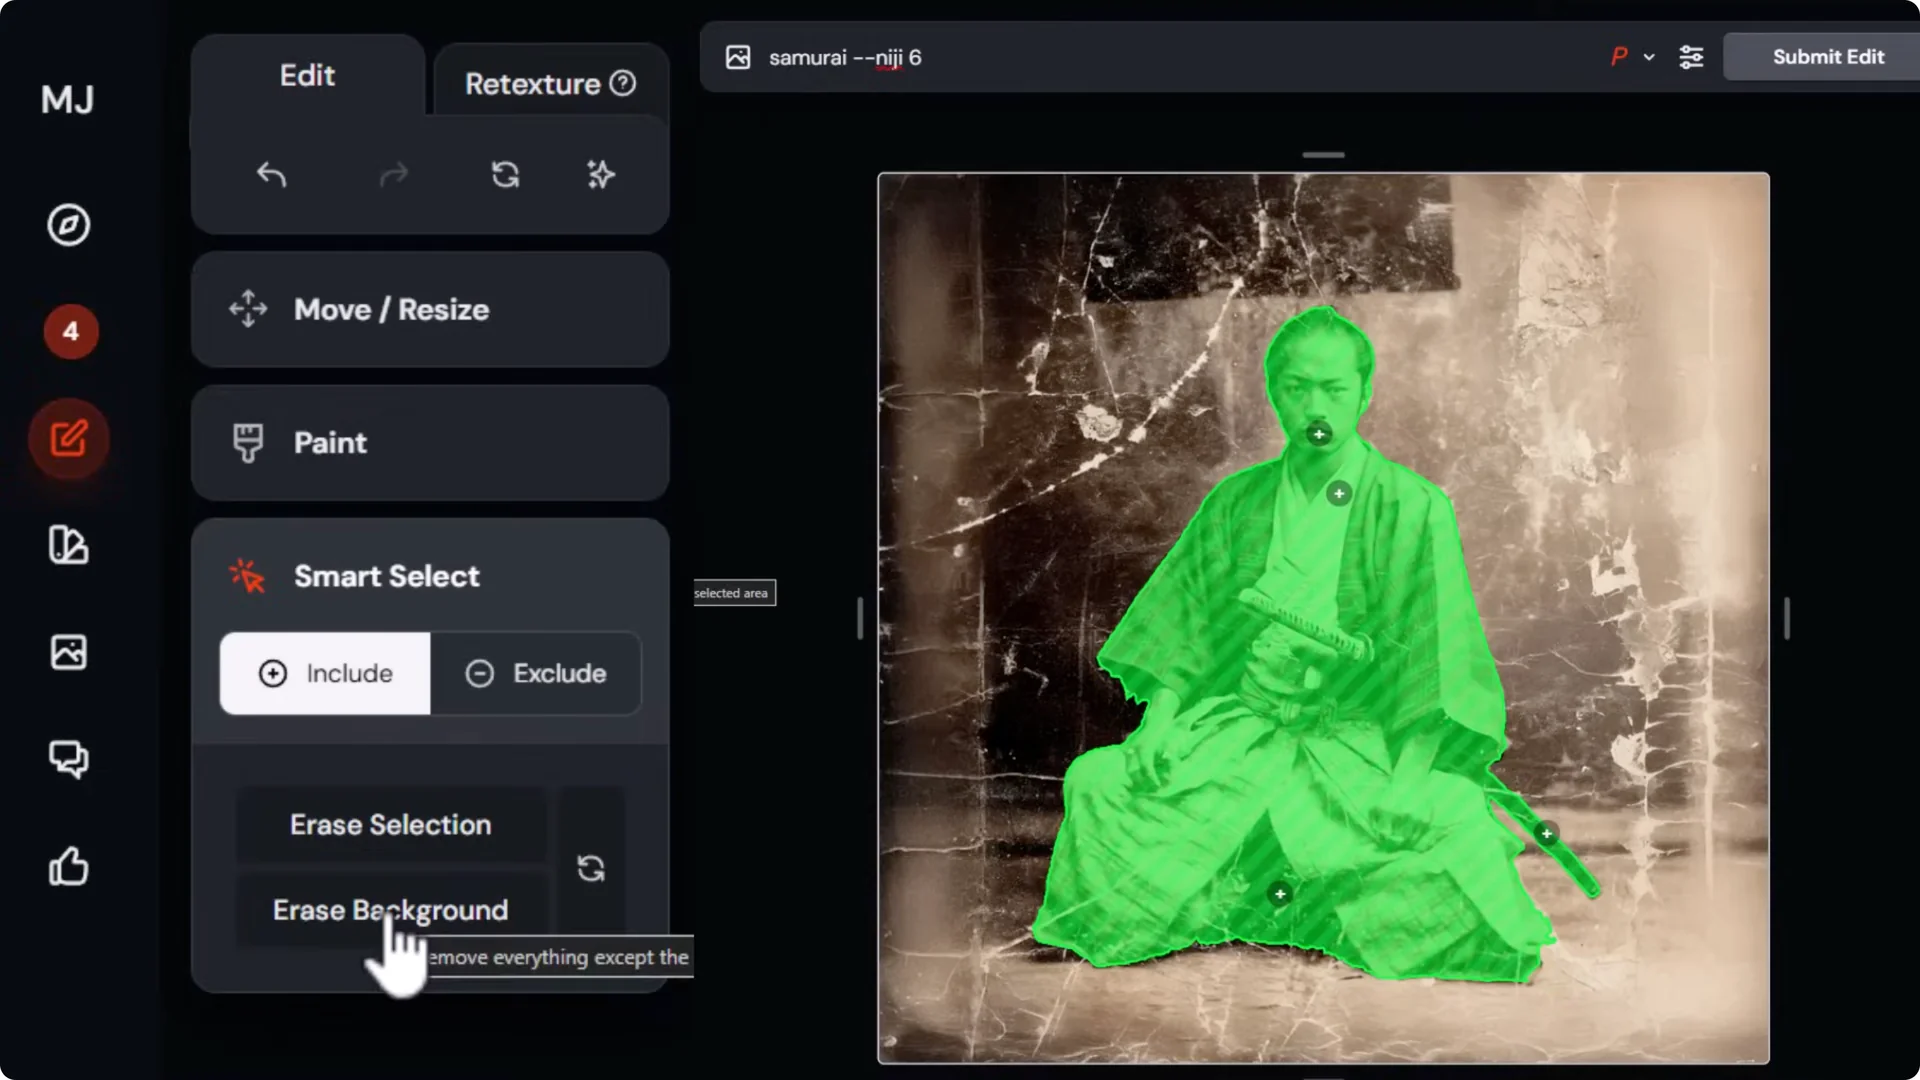Screen dimensions: 1920x1080
Task: Open the Paint menu option
Action: tap(330, 443)
